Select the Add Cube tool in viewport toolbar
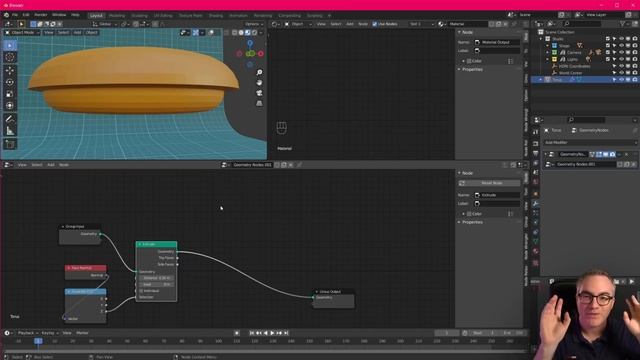Screen dimensions: 640x360 pyautogui.click(x=10, y=144)
